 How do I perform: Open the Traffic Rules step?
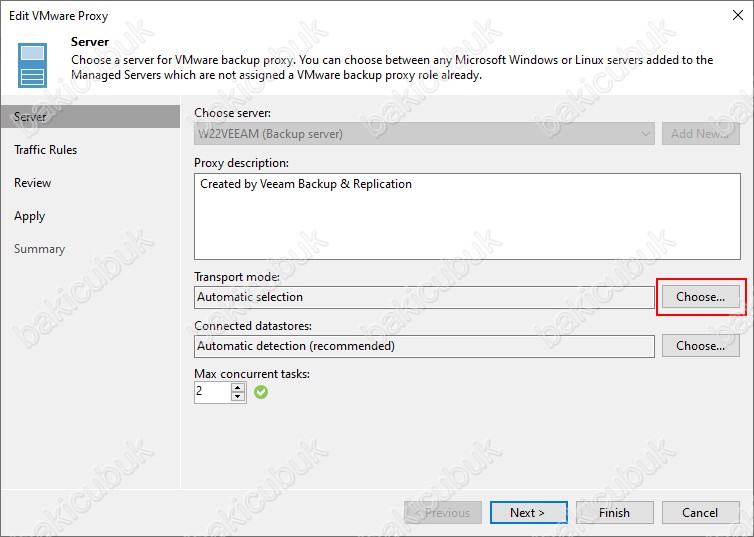46,150
